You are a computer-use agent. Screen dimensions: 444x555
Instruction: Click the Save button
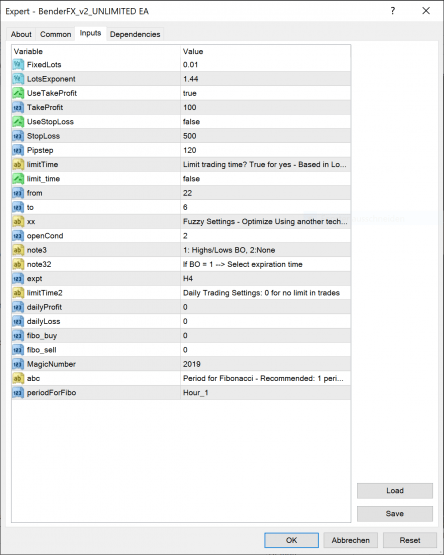point(395,514)
